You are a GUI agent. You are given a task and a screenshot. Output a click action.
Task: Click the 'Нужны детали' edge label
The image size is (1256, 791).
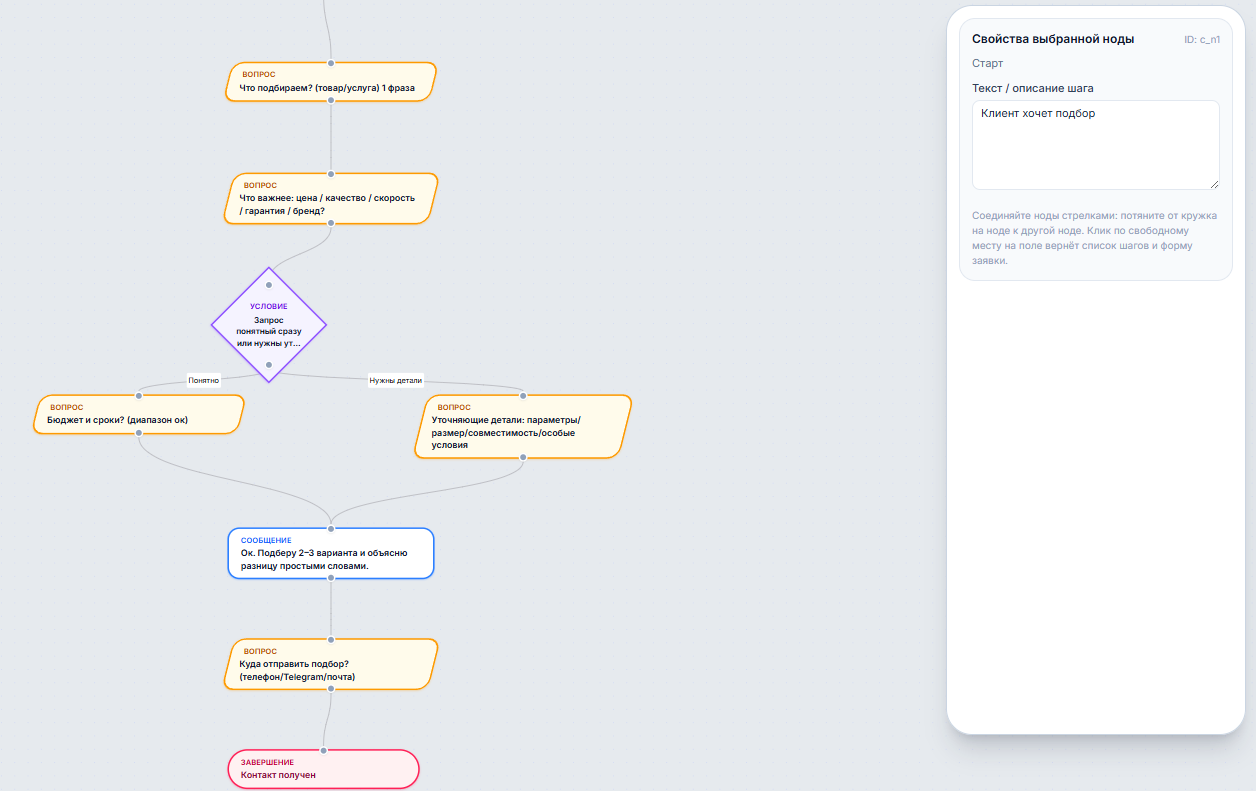click(396, 380)
